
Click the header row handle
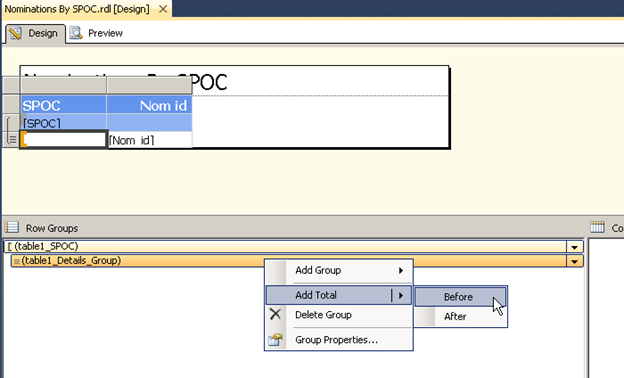coord(11,105)
